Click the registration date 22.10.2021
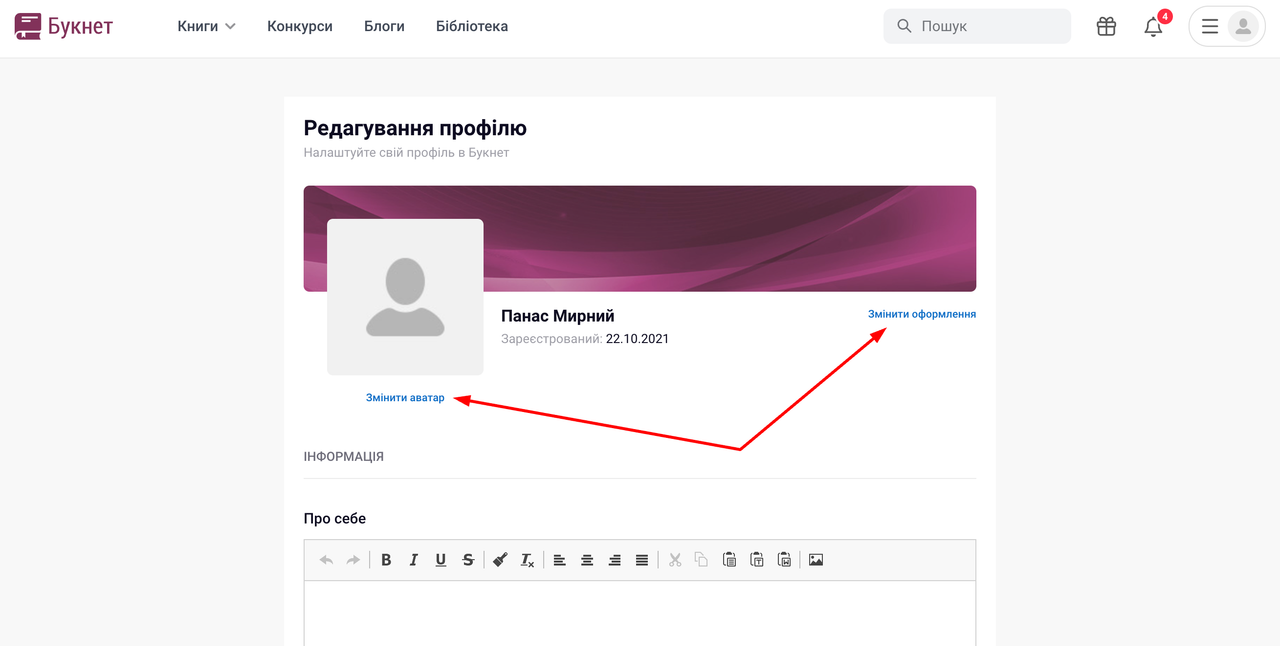1280x646 pixels. click(637, 339)
